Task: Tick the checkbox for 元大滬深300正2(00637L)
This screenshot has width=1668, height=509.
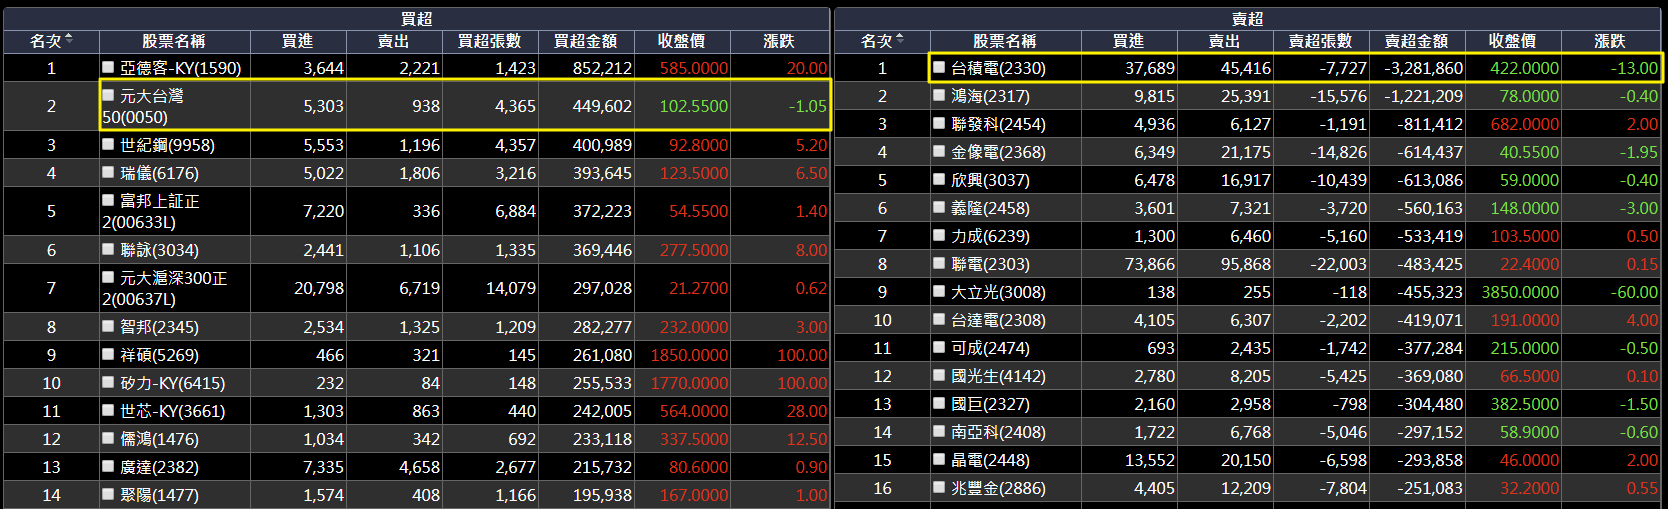Action: click(108, 277)
